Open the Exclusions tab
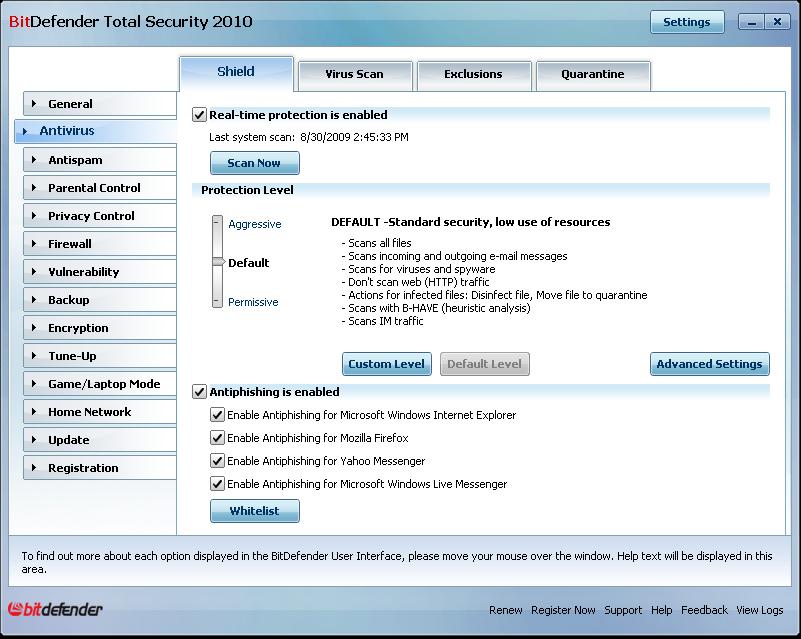The image size is (801, 639). [474, 75]
